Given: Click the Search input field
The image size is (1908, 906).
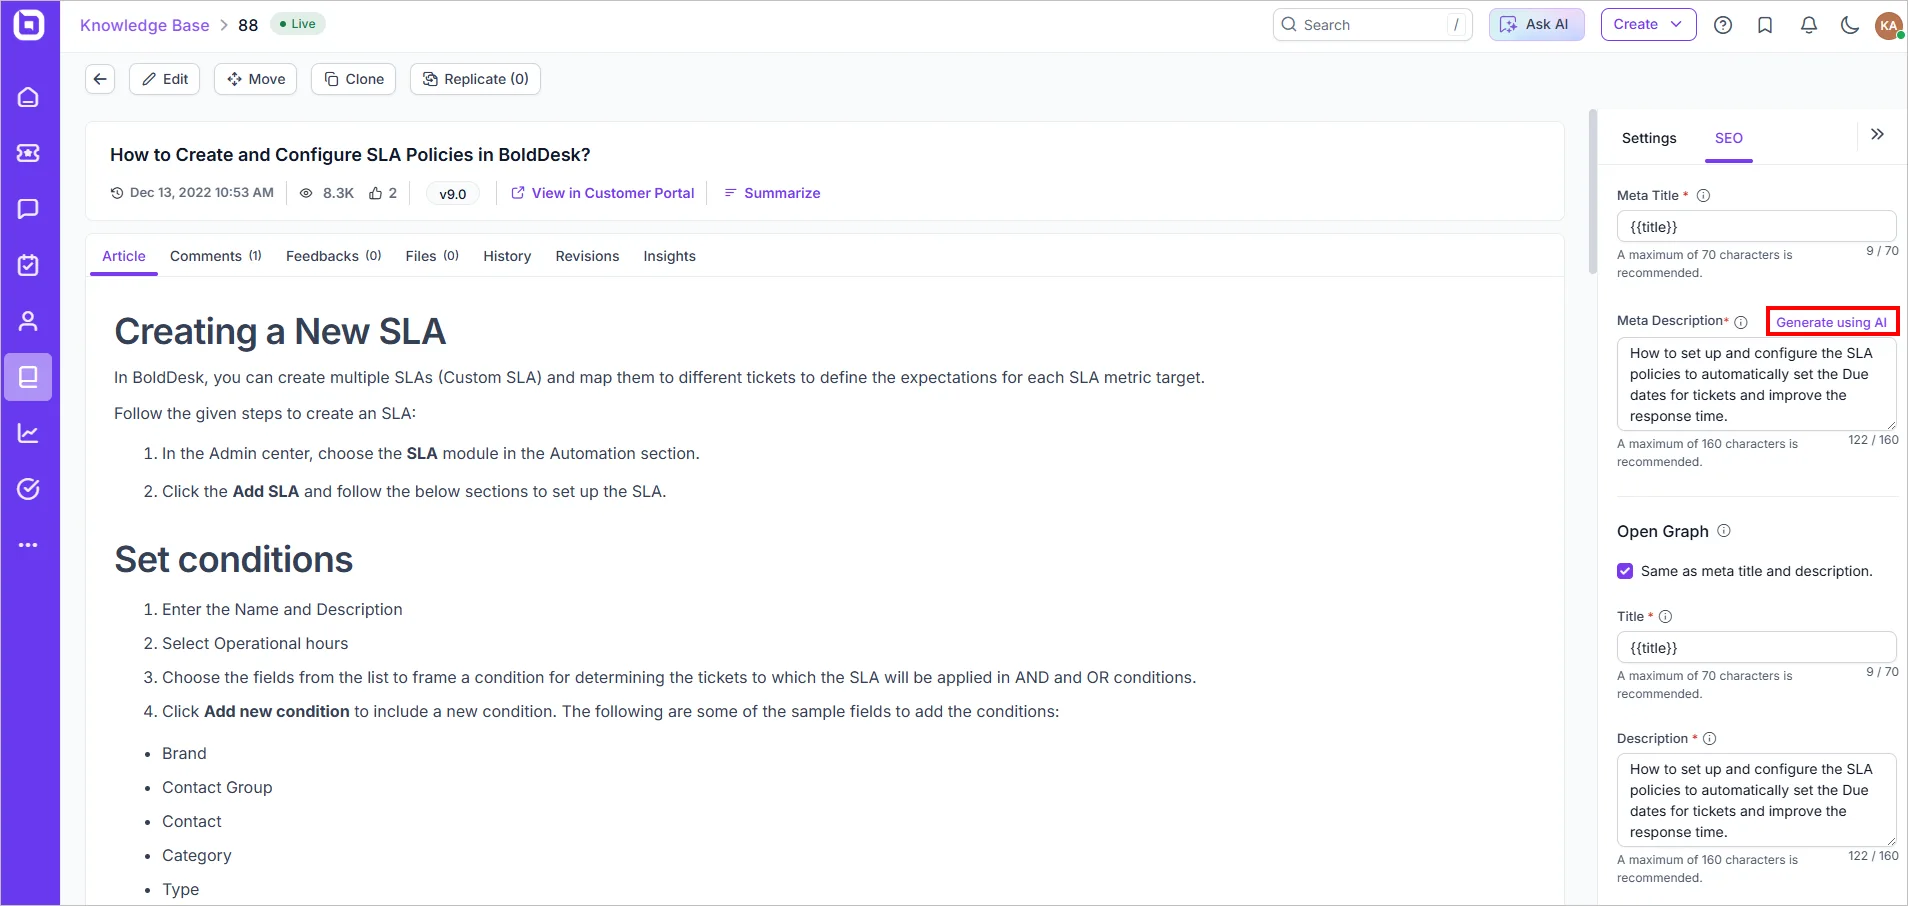Looking at the screenshot, I should 1372,25.
